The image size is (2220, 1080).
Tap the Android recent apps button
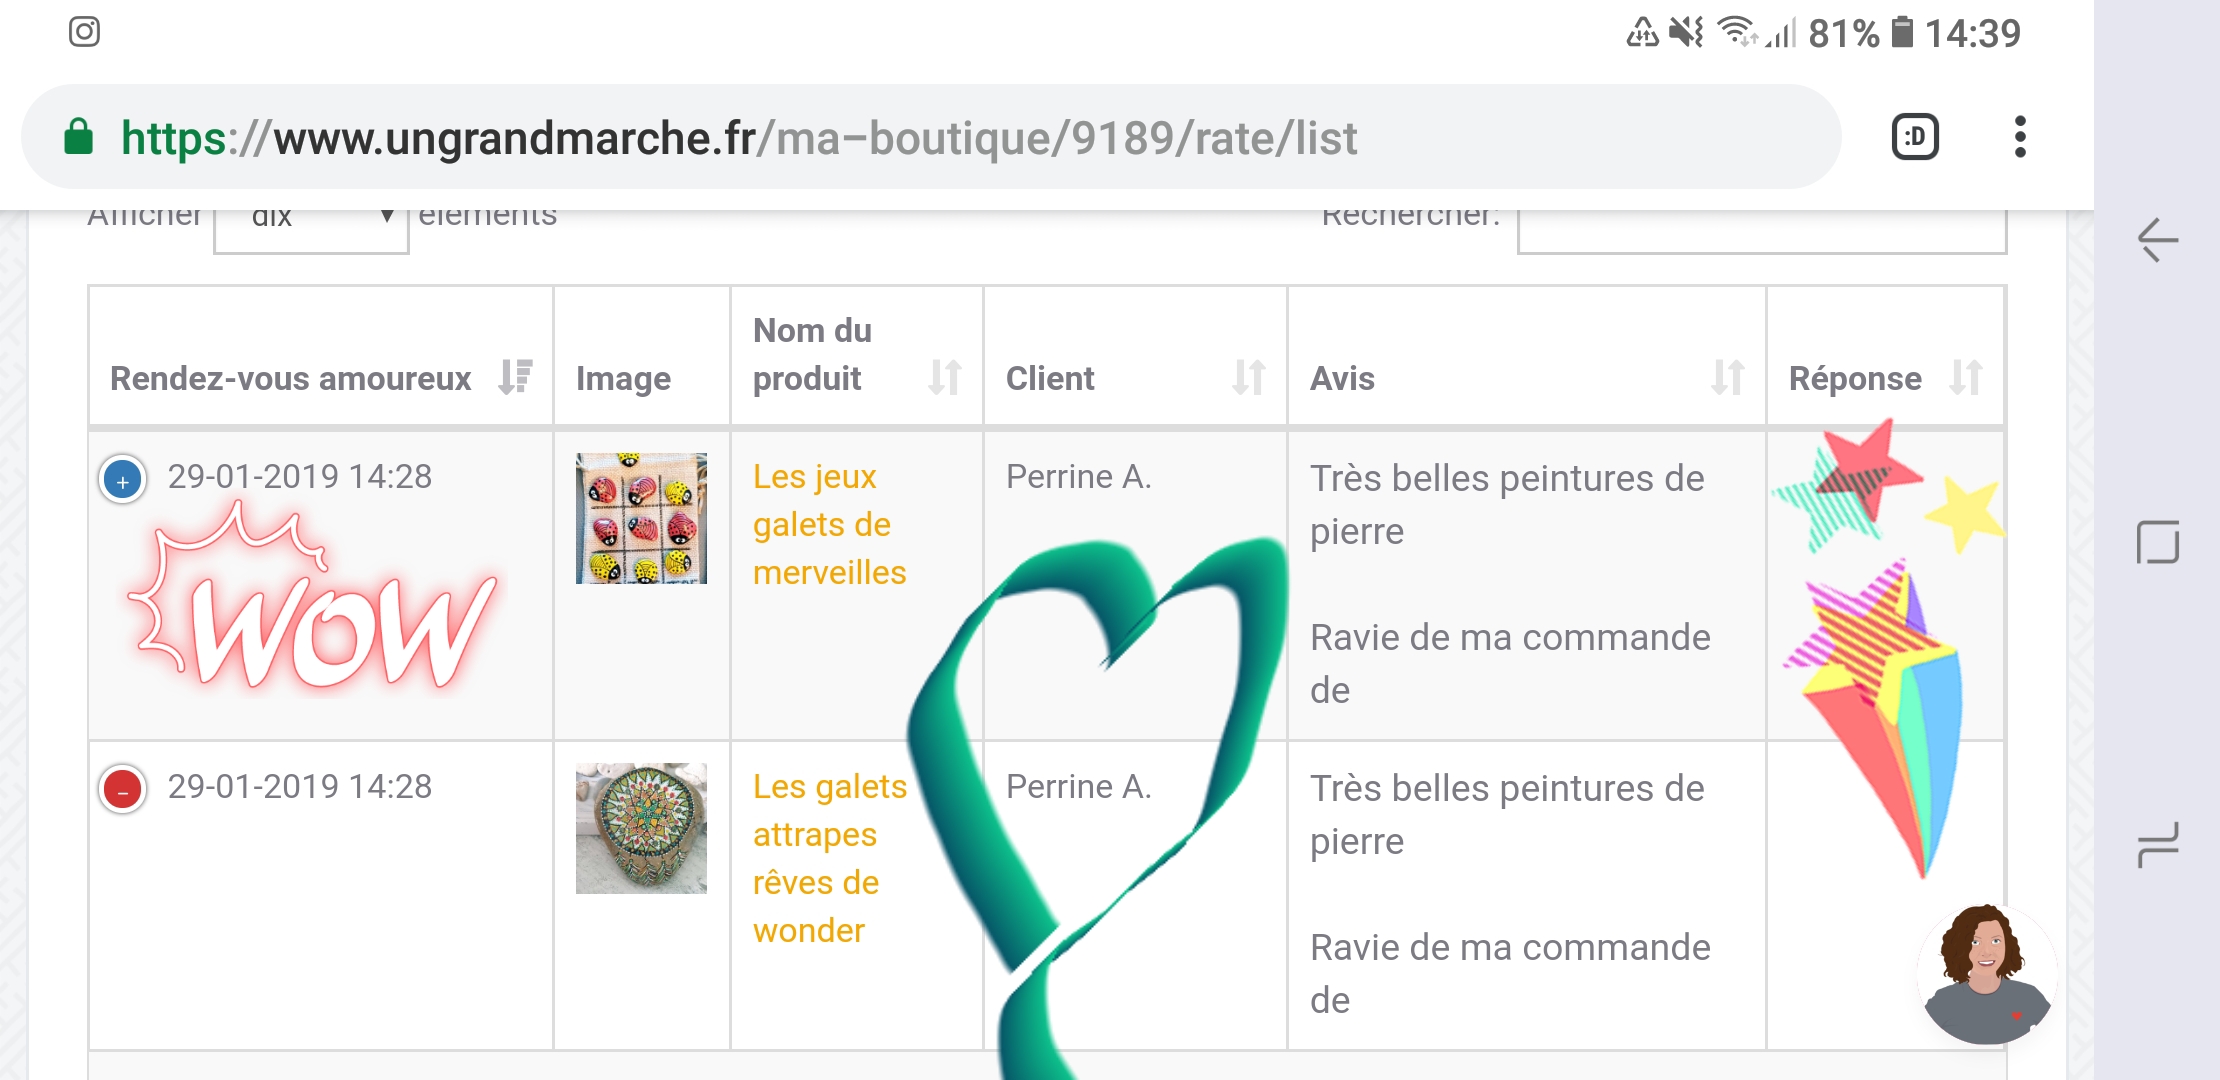[x=2158, y=845]
